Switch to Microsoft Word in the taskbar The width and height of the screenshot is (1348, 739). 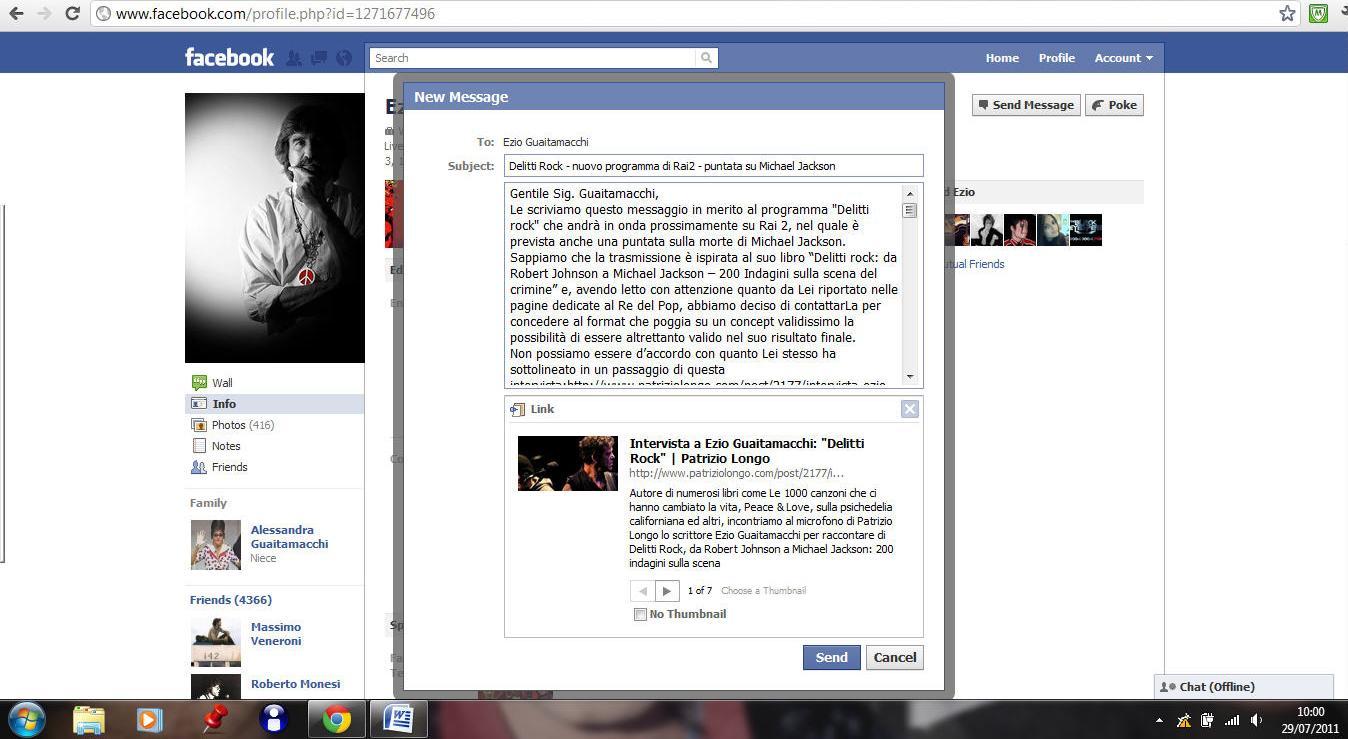(399, 719)
